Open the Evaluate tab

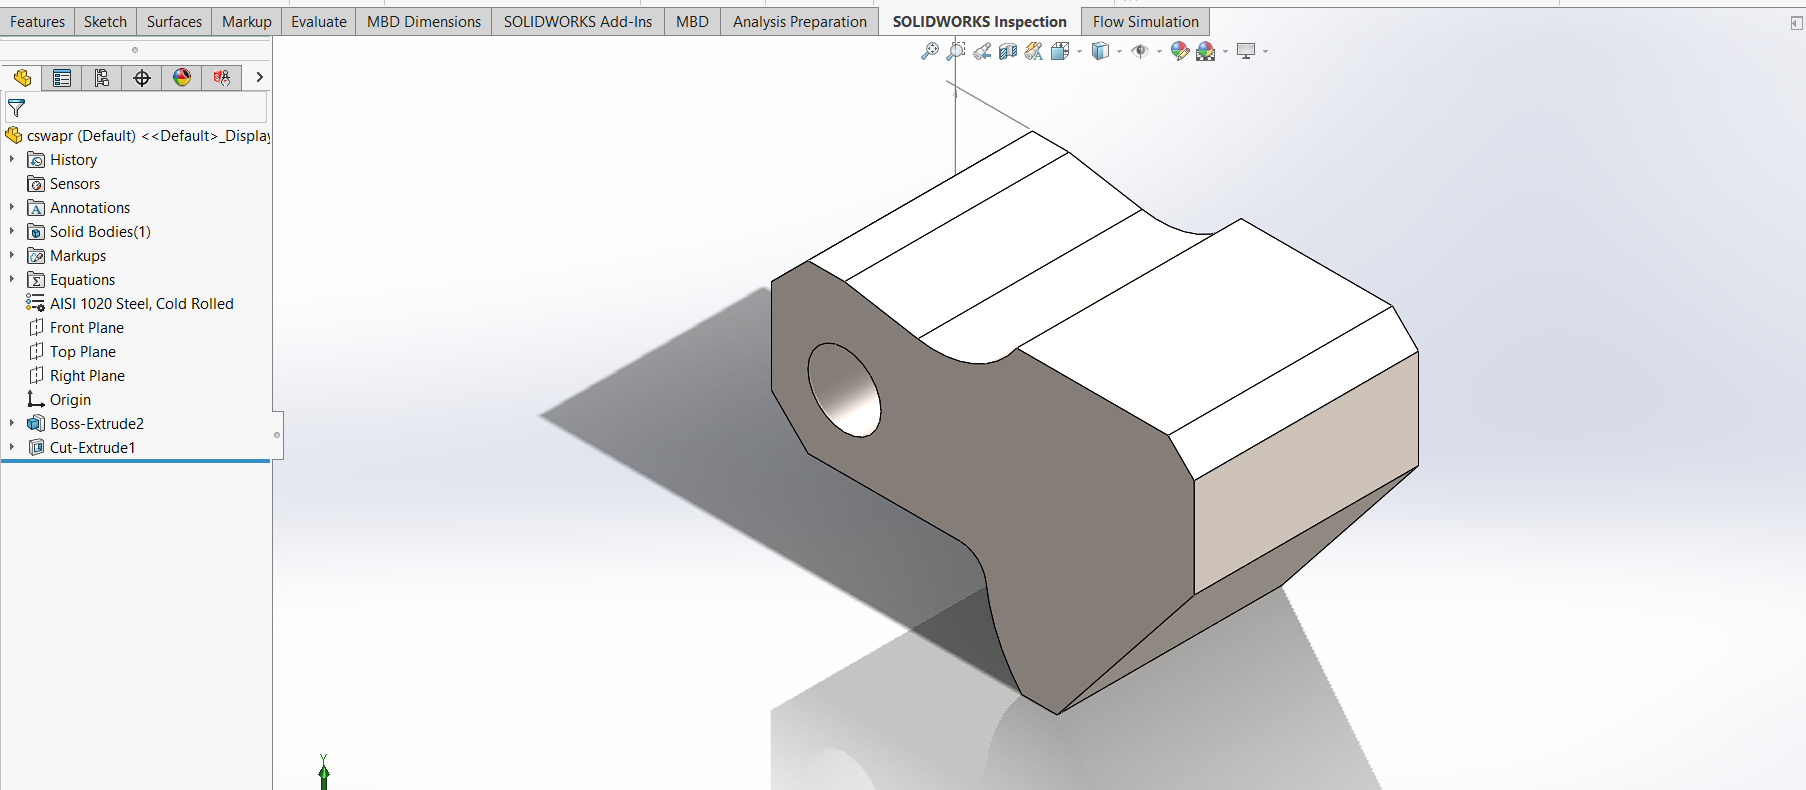pos(319,22)
